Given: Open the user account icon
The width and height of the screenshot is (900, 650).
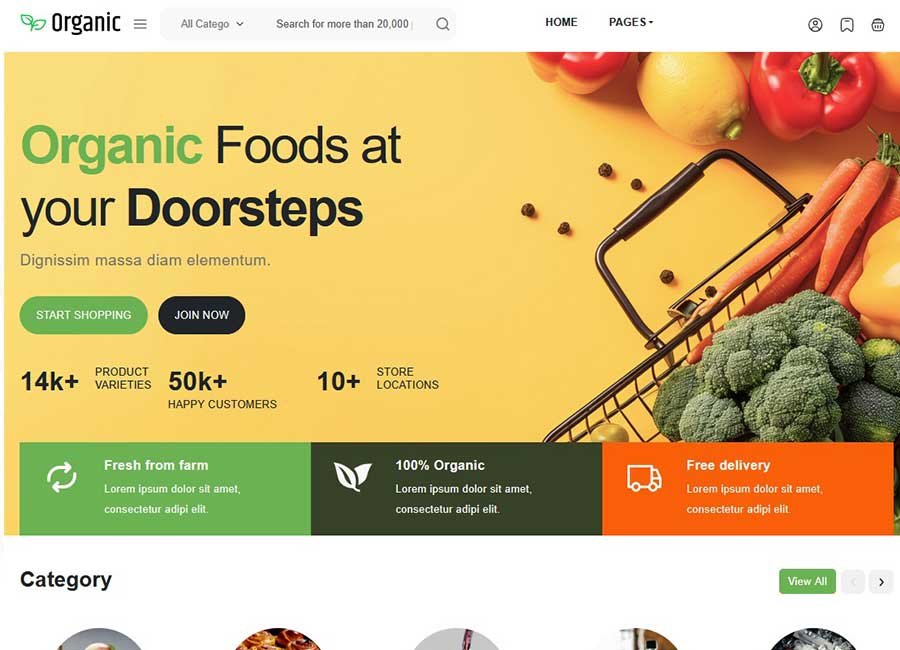Looking at the screenshot, I should point(815,25).
